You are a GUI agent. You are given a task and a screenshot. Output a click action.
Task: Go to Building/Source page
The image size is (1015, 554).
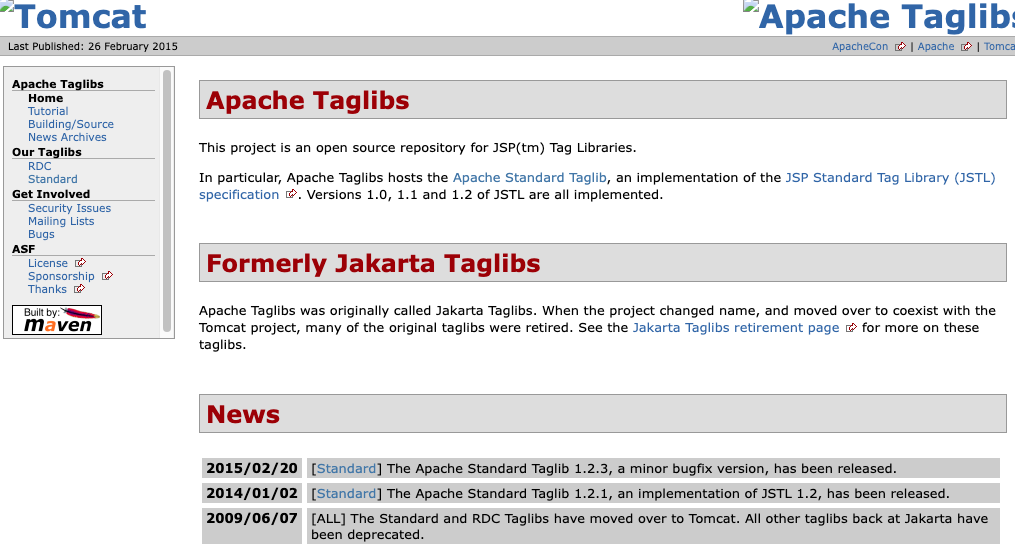[71, 124]
